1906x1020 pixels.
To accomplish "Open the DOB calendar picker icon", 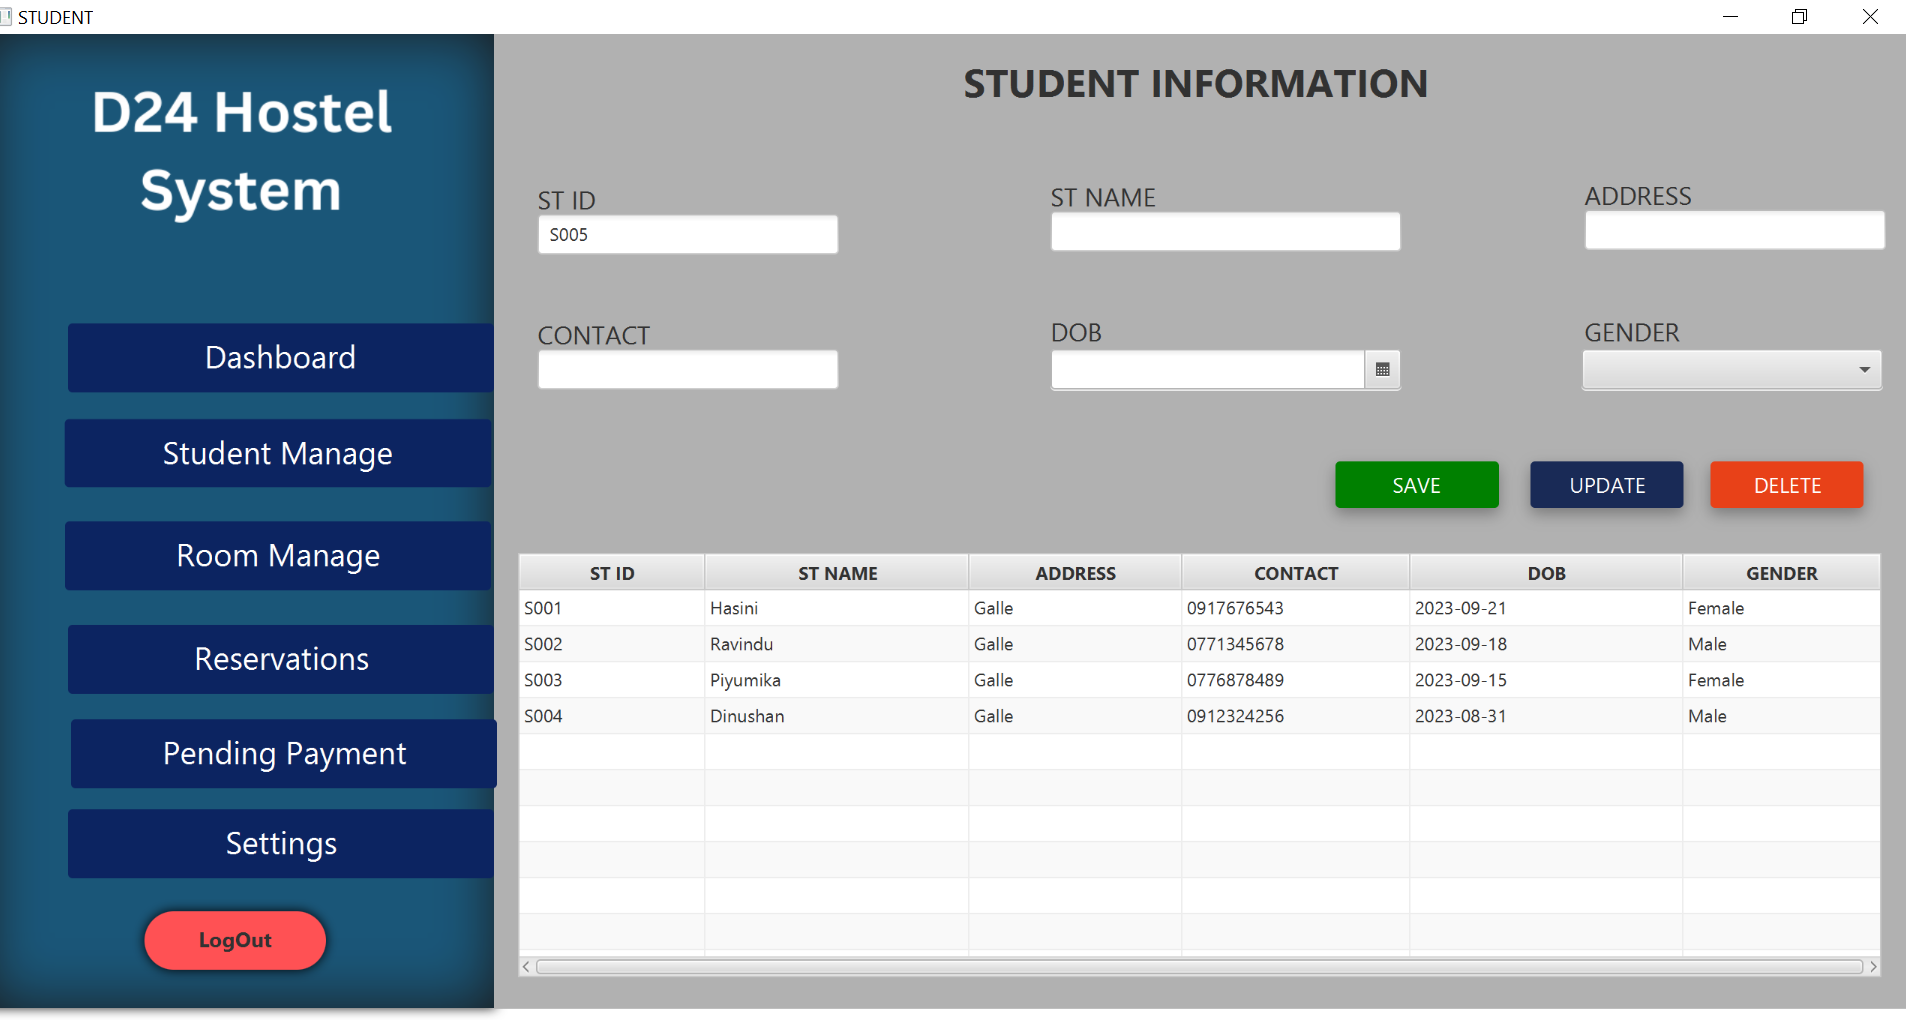I will click(x=1382, y=370).
